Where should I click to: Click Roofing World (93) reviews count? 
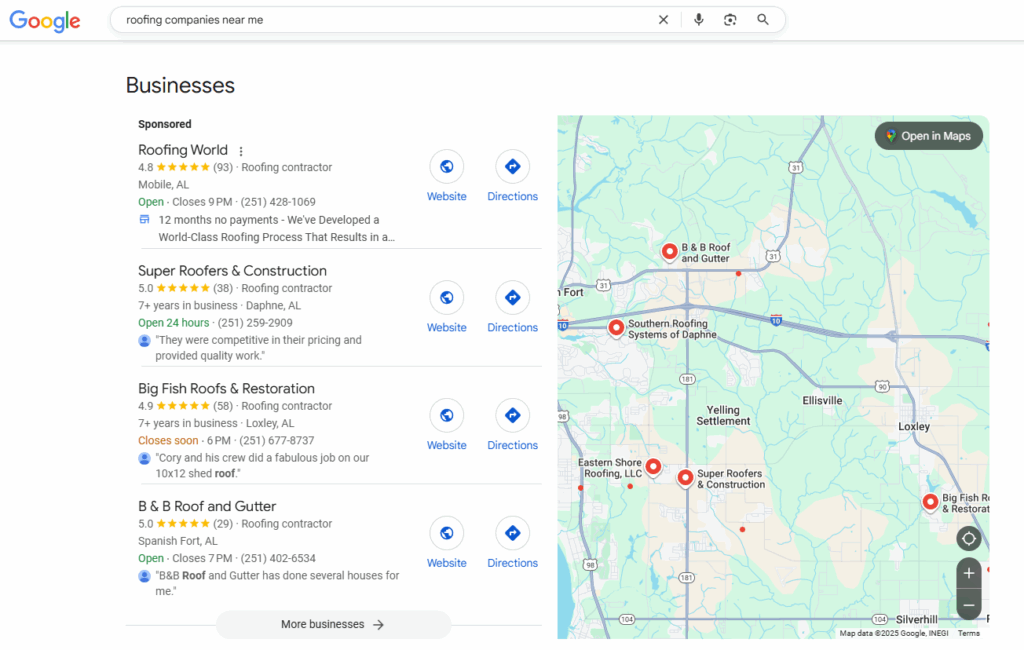tap(223, 167)
